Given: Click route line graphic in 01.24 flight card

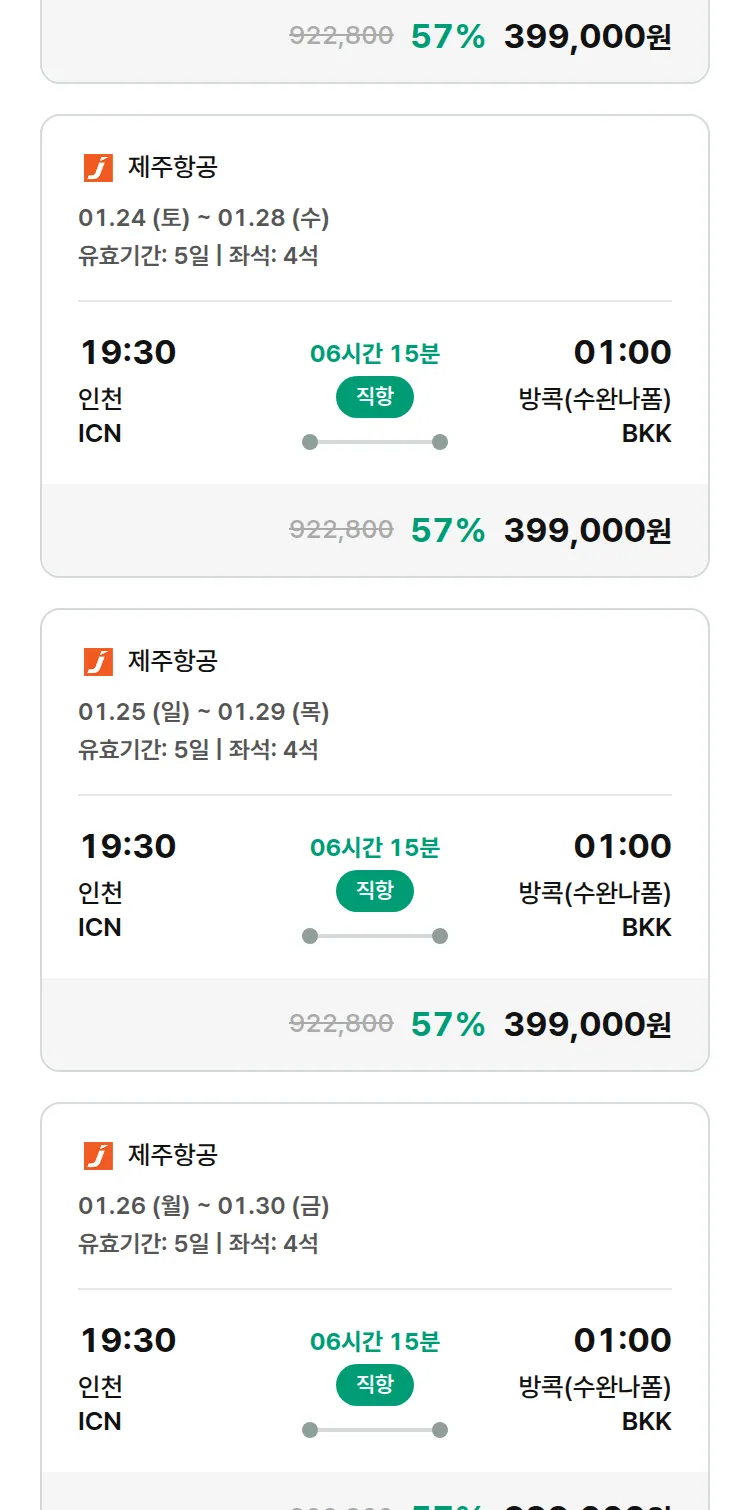Looking at the screenshot, I should (375, 442).
